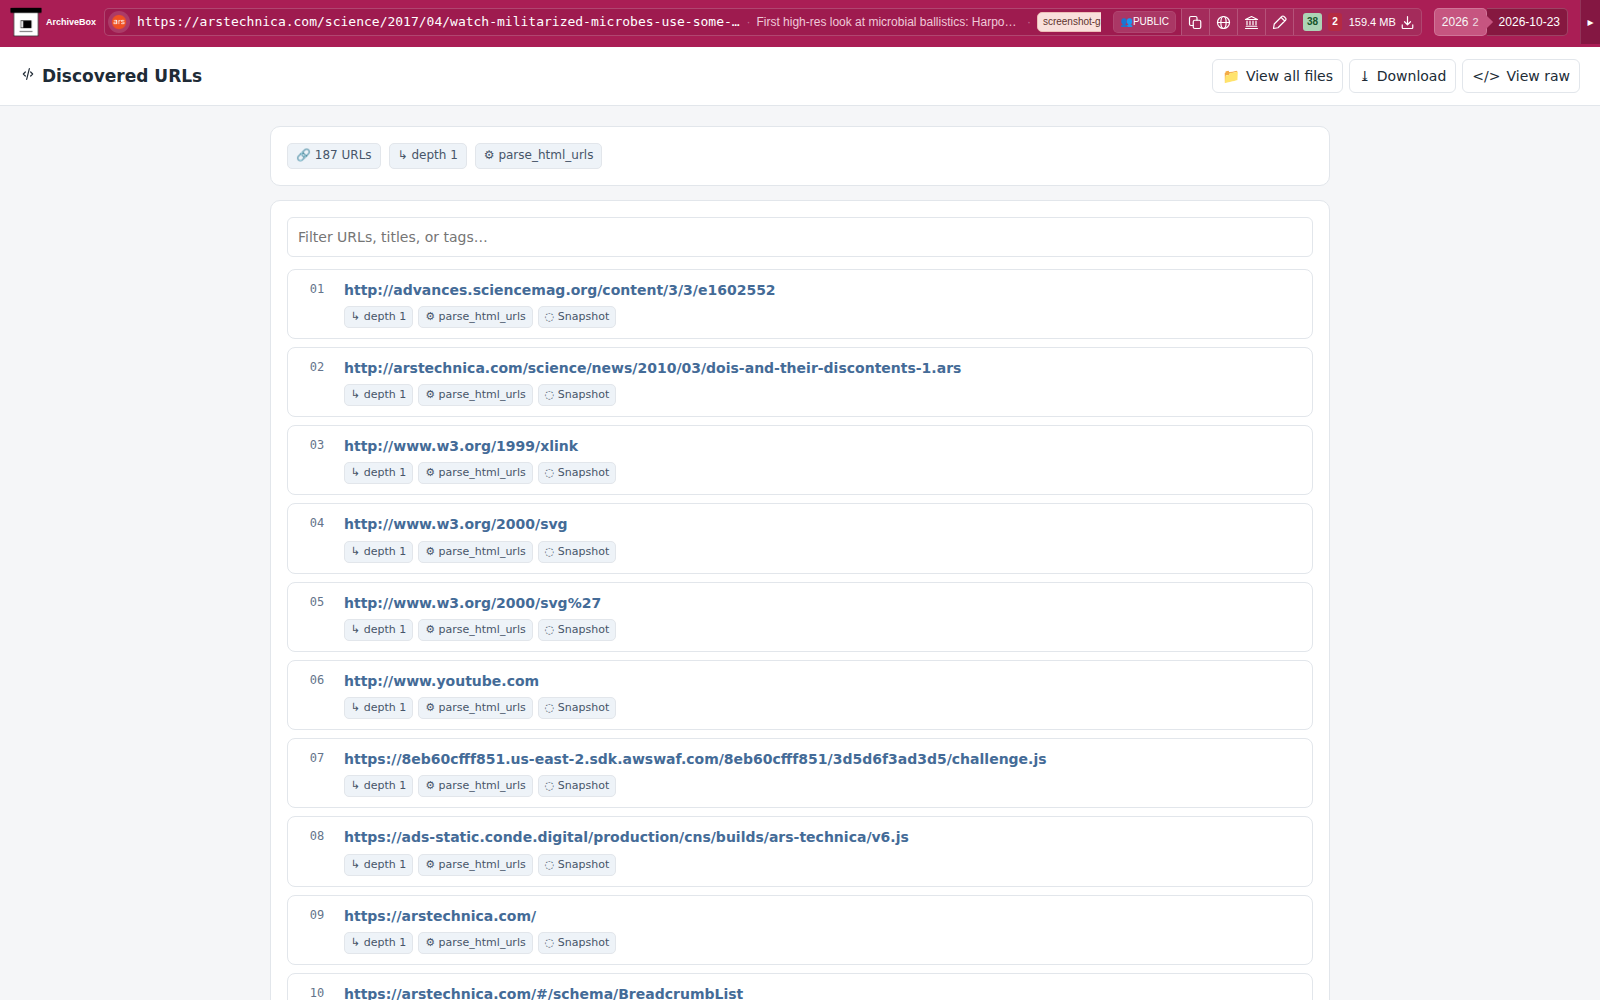Screen dimensions: 1600x1000
Task: Open the www.w3.org/2000/svg link in row 04
Action: tap(455, 524)
